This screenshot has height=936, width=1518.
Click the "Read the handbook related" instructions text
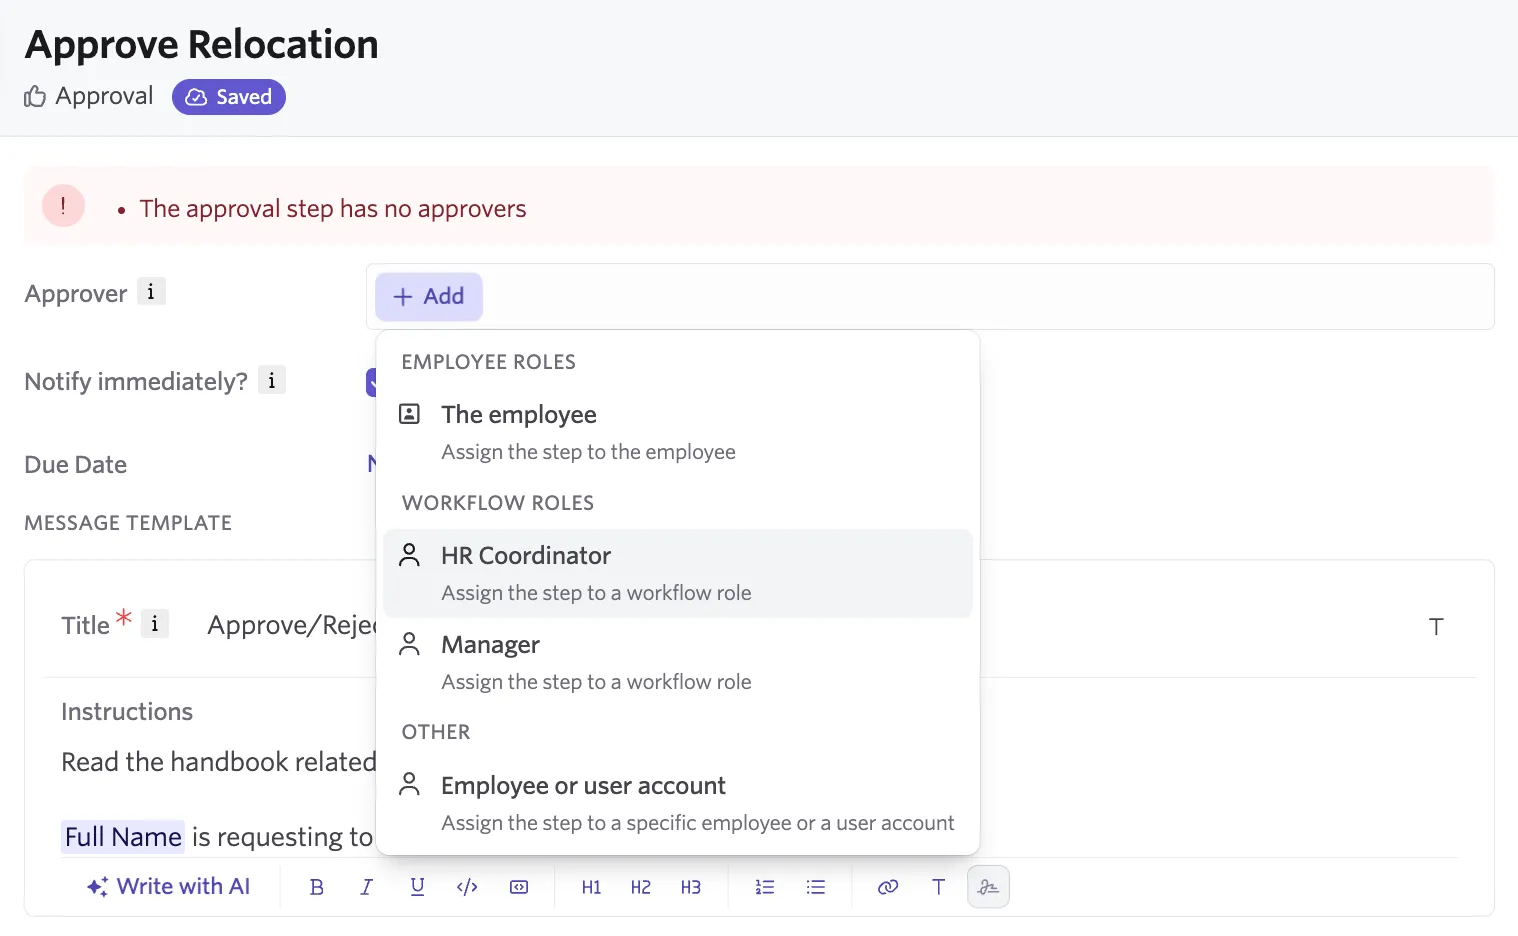[x=219, y=762]
